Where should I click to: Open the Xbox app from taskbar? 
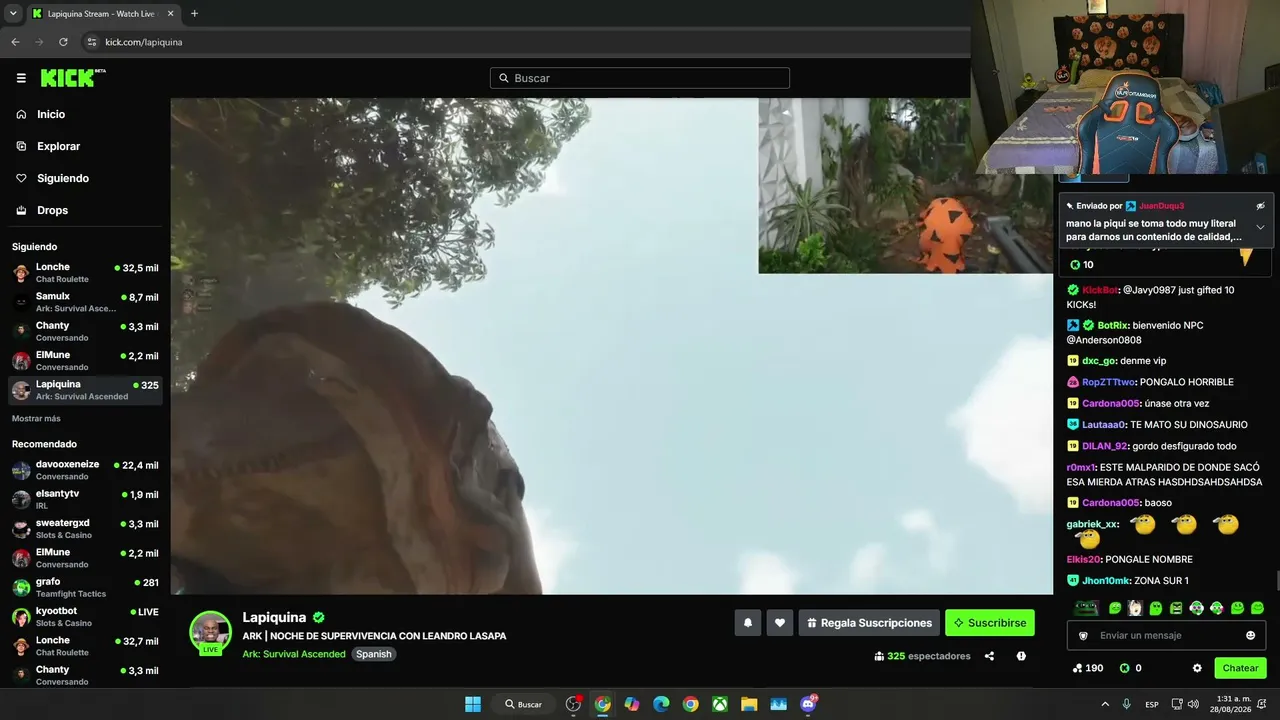(720, 704)
